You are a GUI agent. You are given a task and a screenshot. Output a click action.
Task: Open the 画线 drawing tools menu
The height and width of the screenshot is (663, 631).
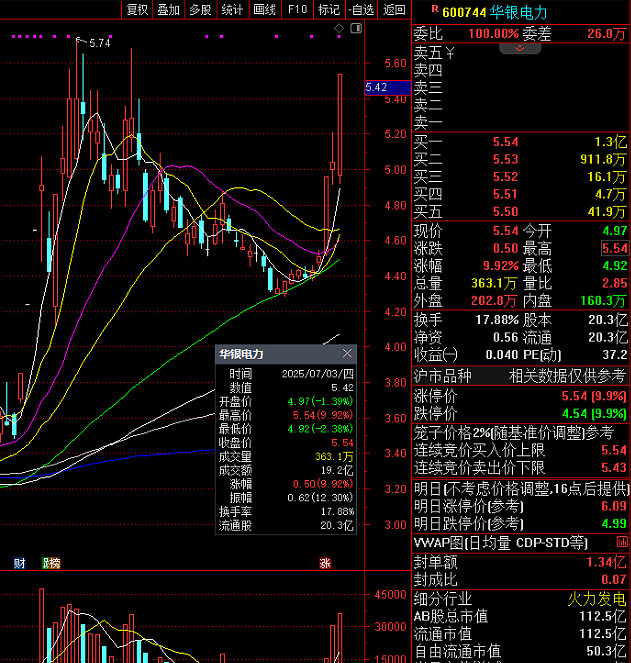click(264, 10)
